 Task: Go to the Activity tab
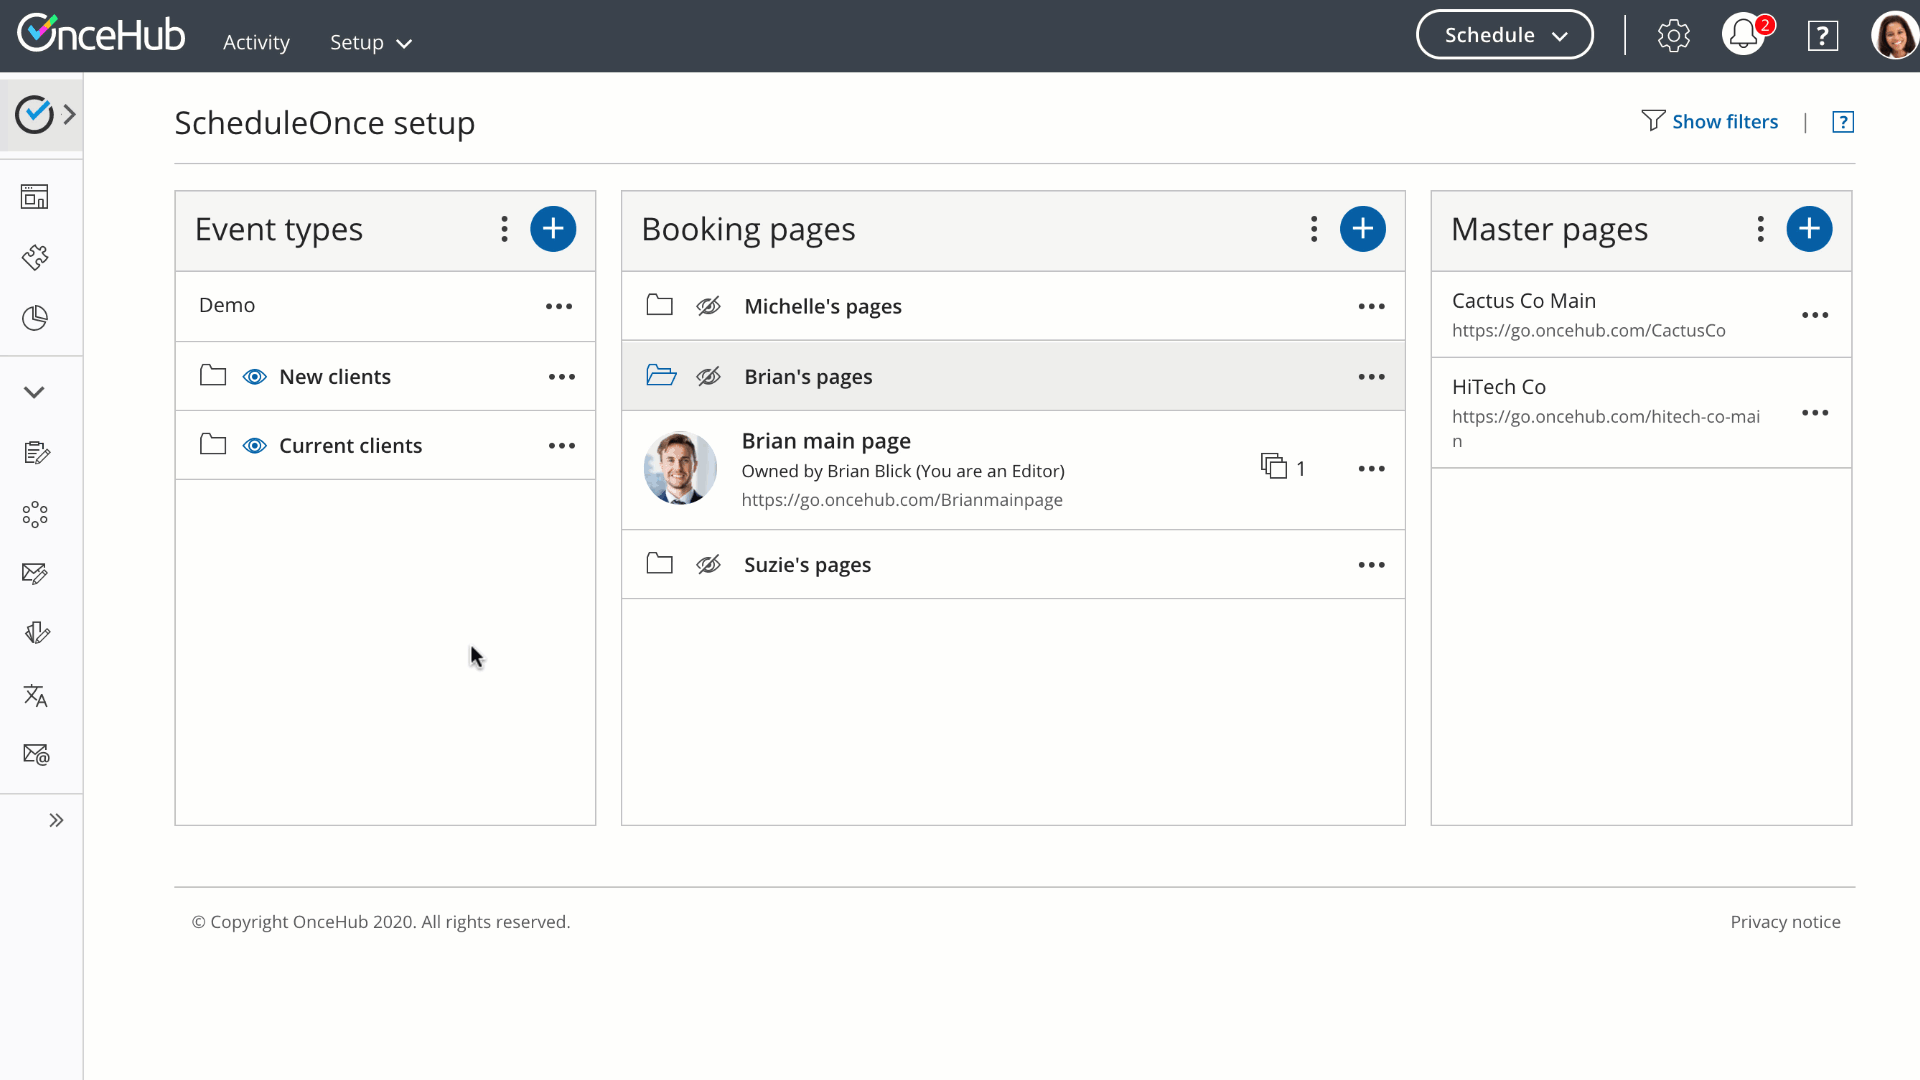coord(256,42)
